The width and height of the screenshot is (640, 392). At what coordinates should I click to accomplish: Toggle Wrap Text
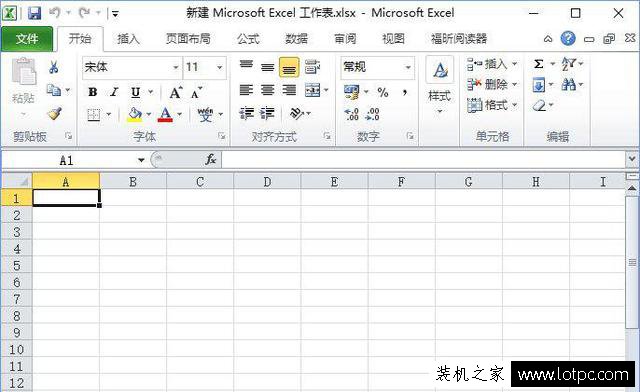click(x=312, y=67)
